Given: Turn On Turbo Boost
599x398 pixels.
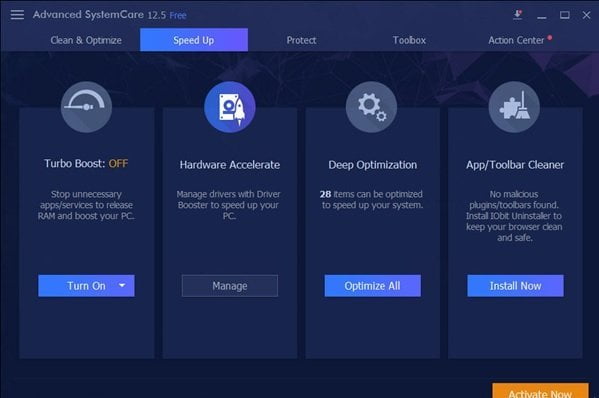Looking at the screenshot, I should tap(86, 286).
